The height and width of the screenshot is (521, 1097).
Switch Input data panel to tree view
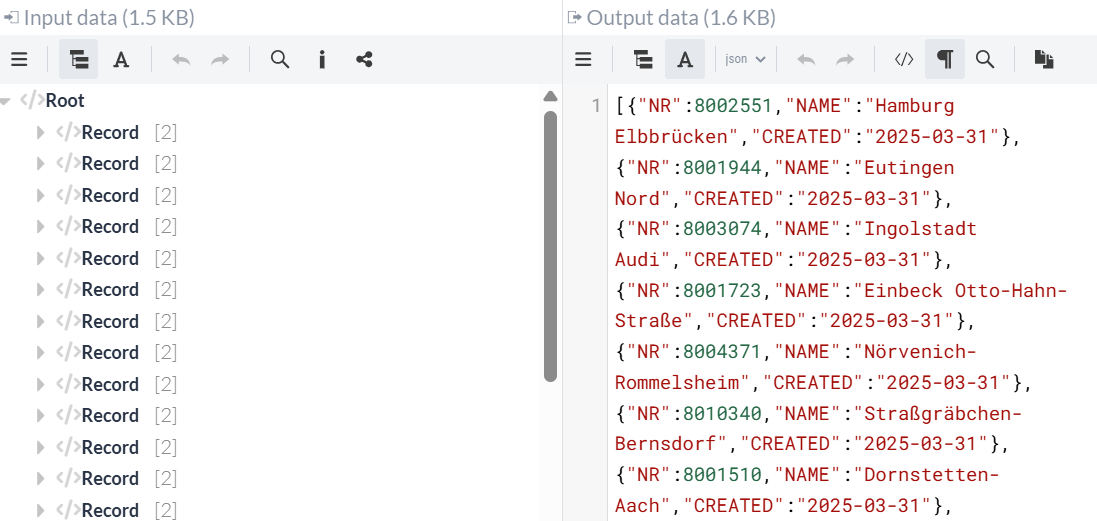point(79,60)
